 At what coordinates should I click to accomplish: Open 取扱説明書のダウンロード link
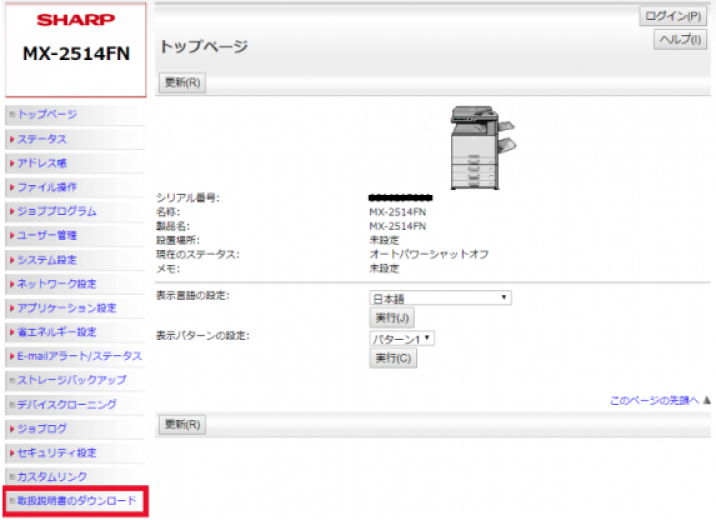pos(76,500)
